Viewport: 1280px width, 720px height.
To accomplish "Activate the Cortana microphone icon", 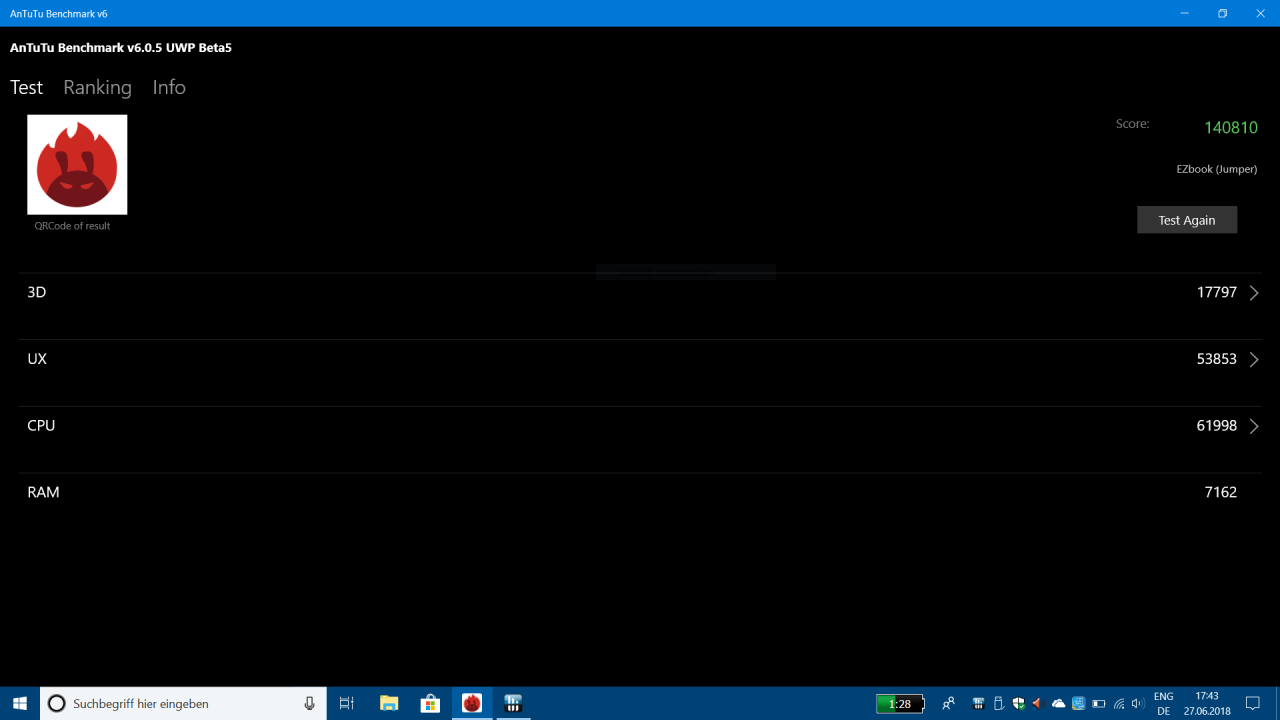I will (310, 703).
